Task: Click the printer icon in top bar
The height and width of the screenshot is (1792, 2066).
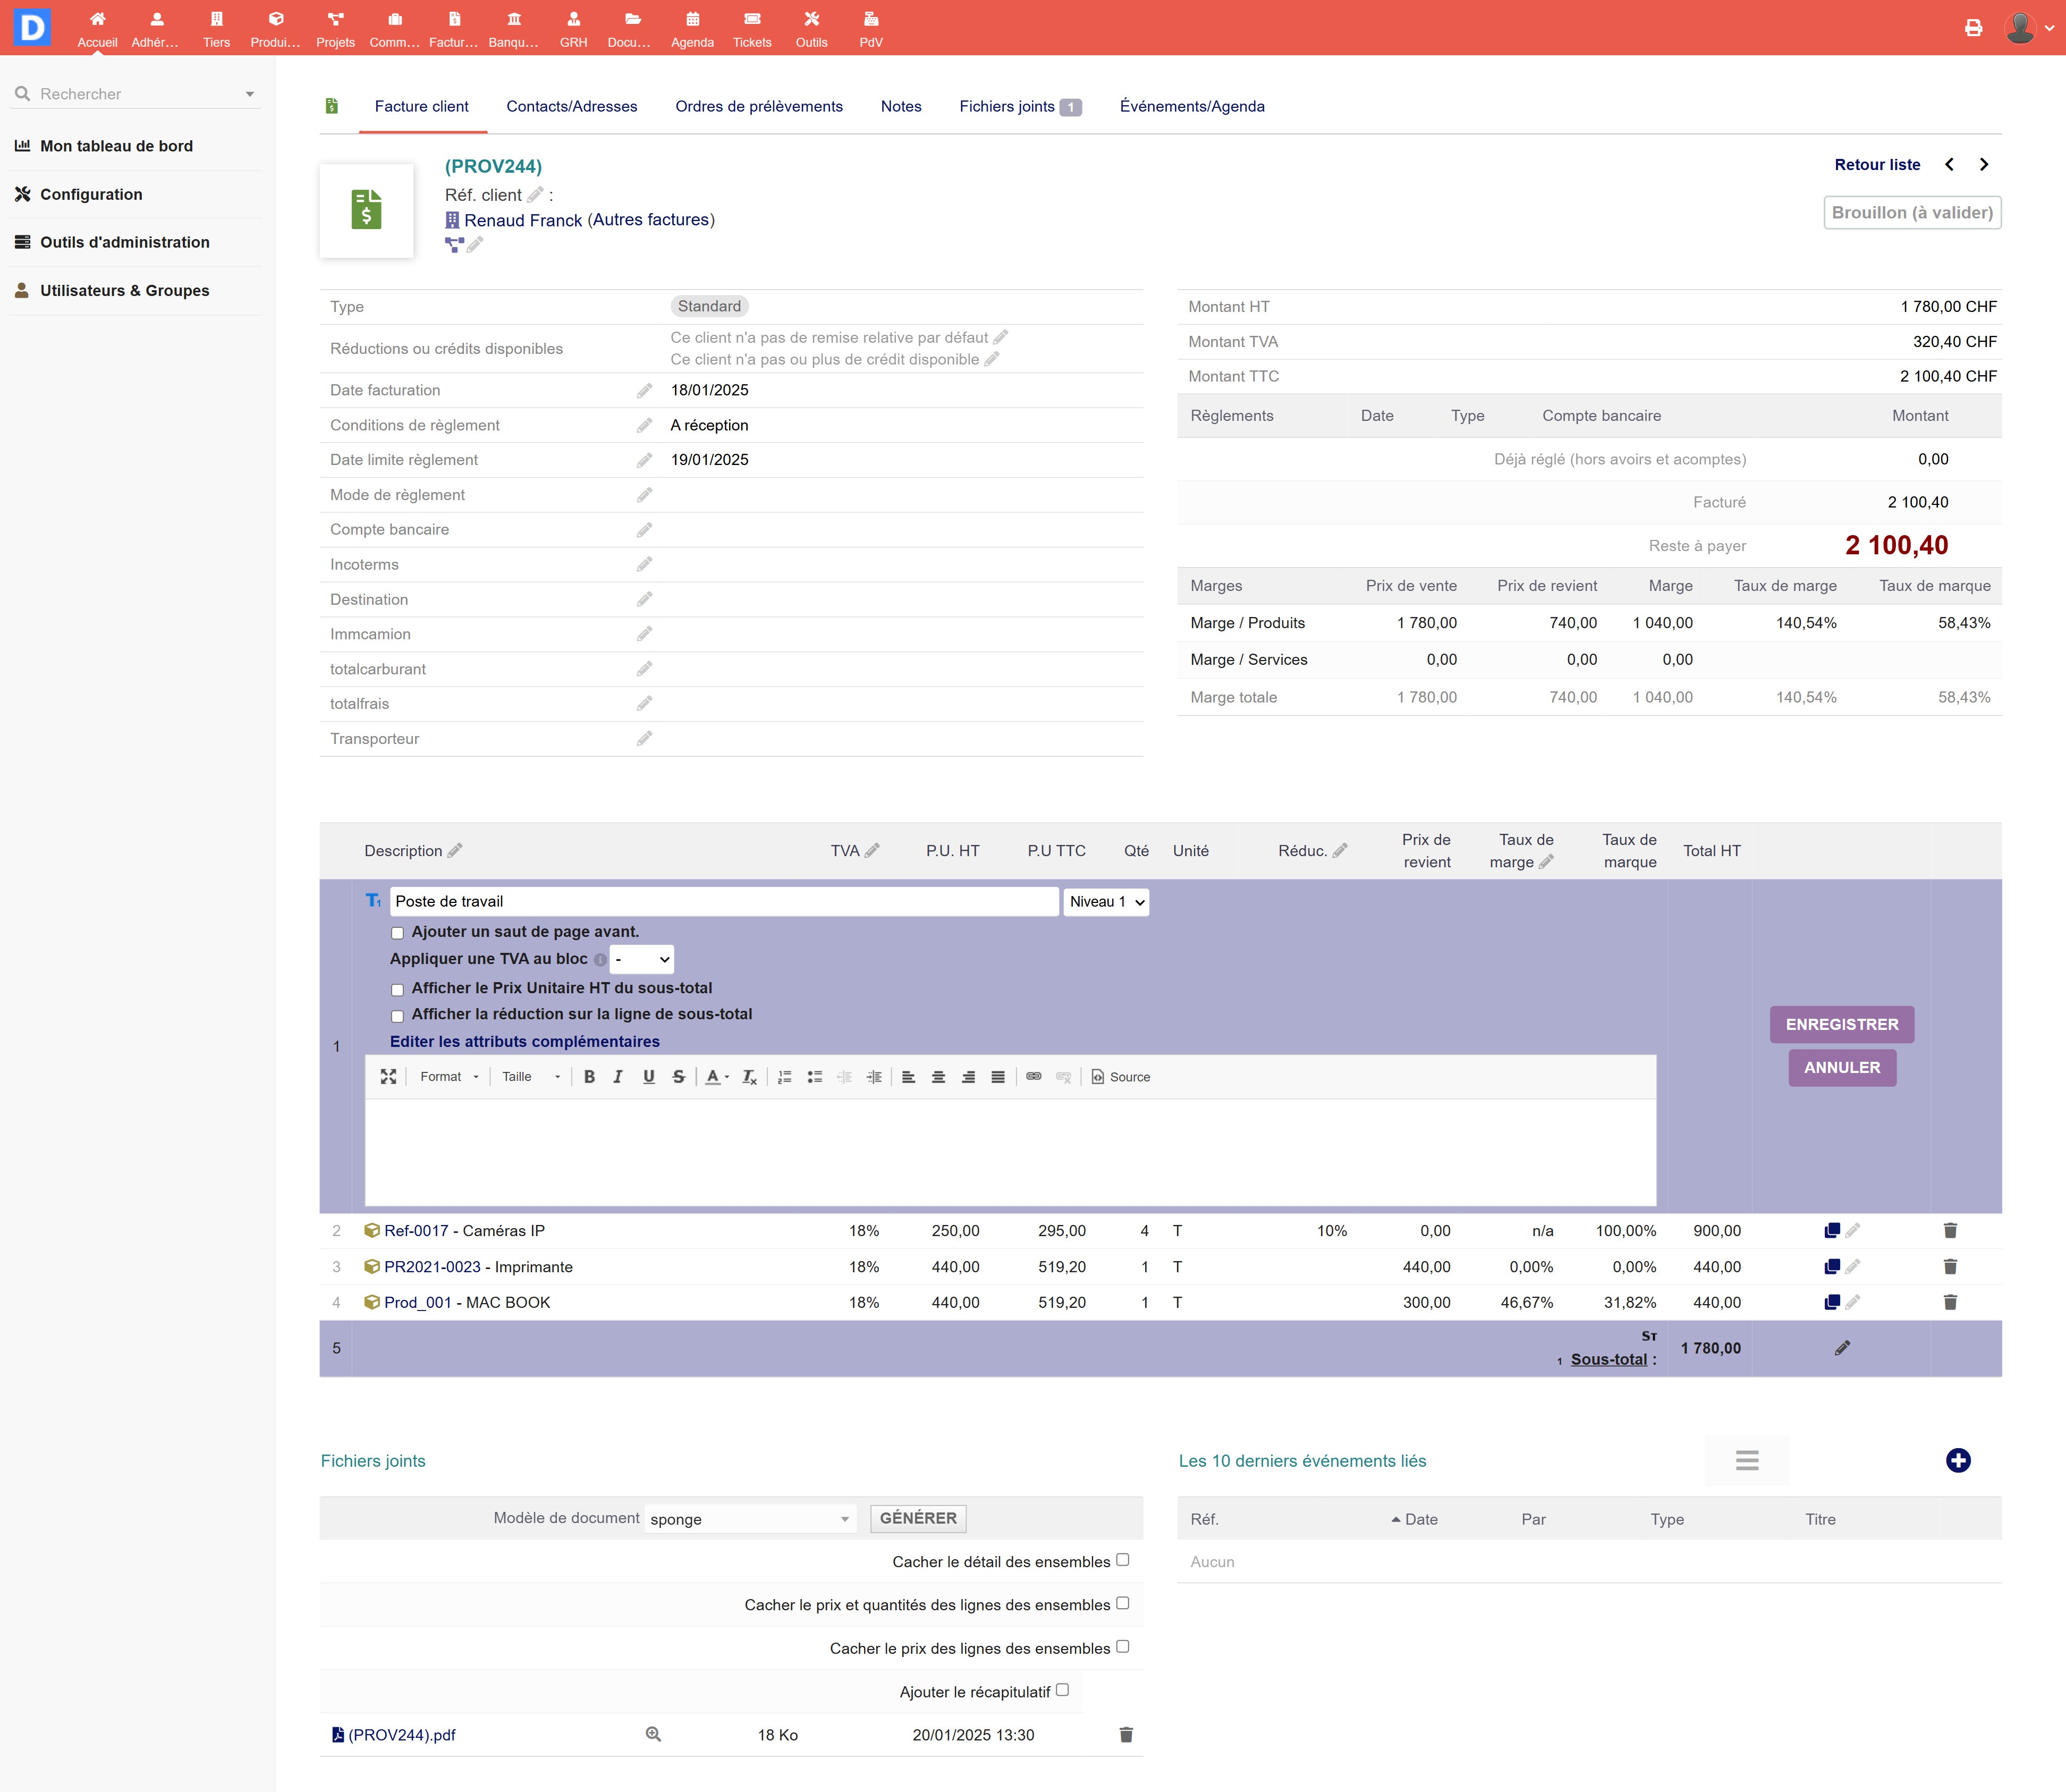Action: tap(1973, 28)
